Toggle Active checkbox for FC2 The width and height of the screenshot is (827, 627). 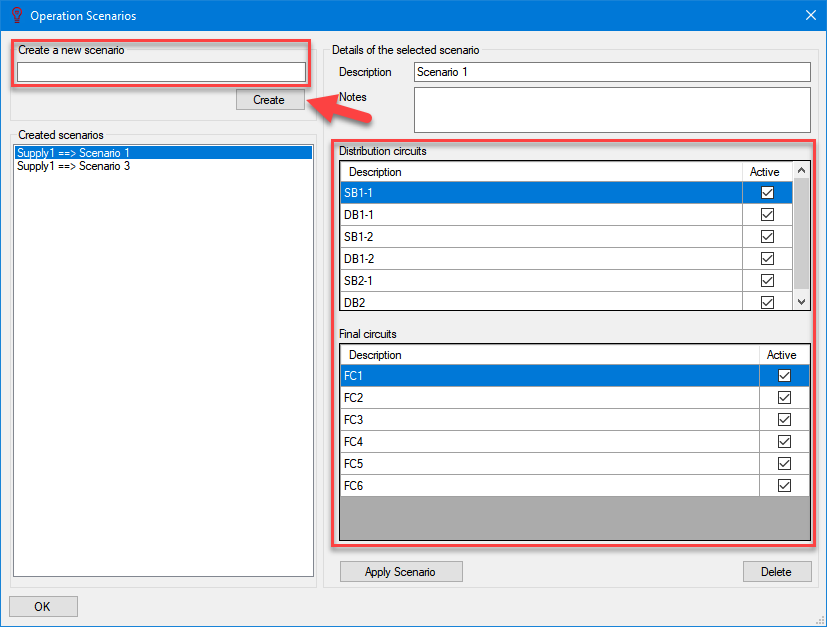pyautogui.click(x=784, y=398)
